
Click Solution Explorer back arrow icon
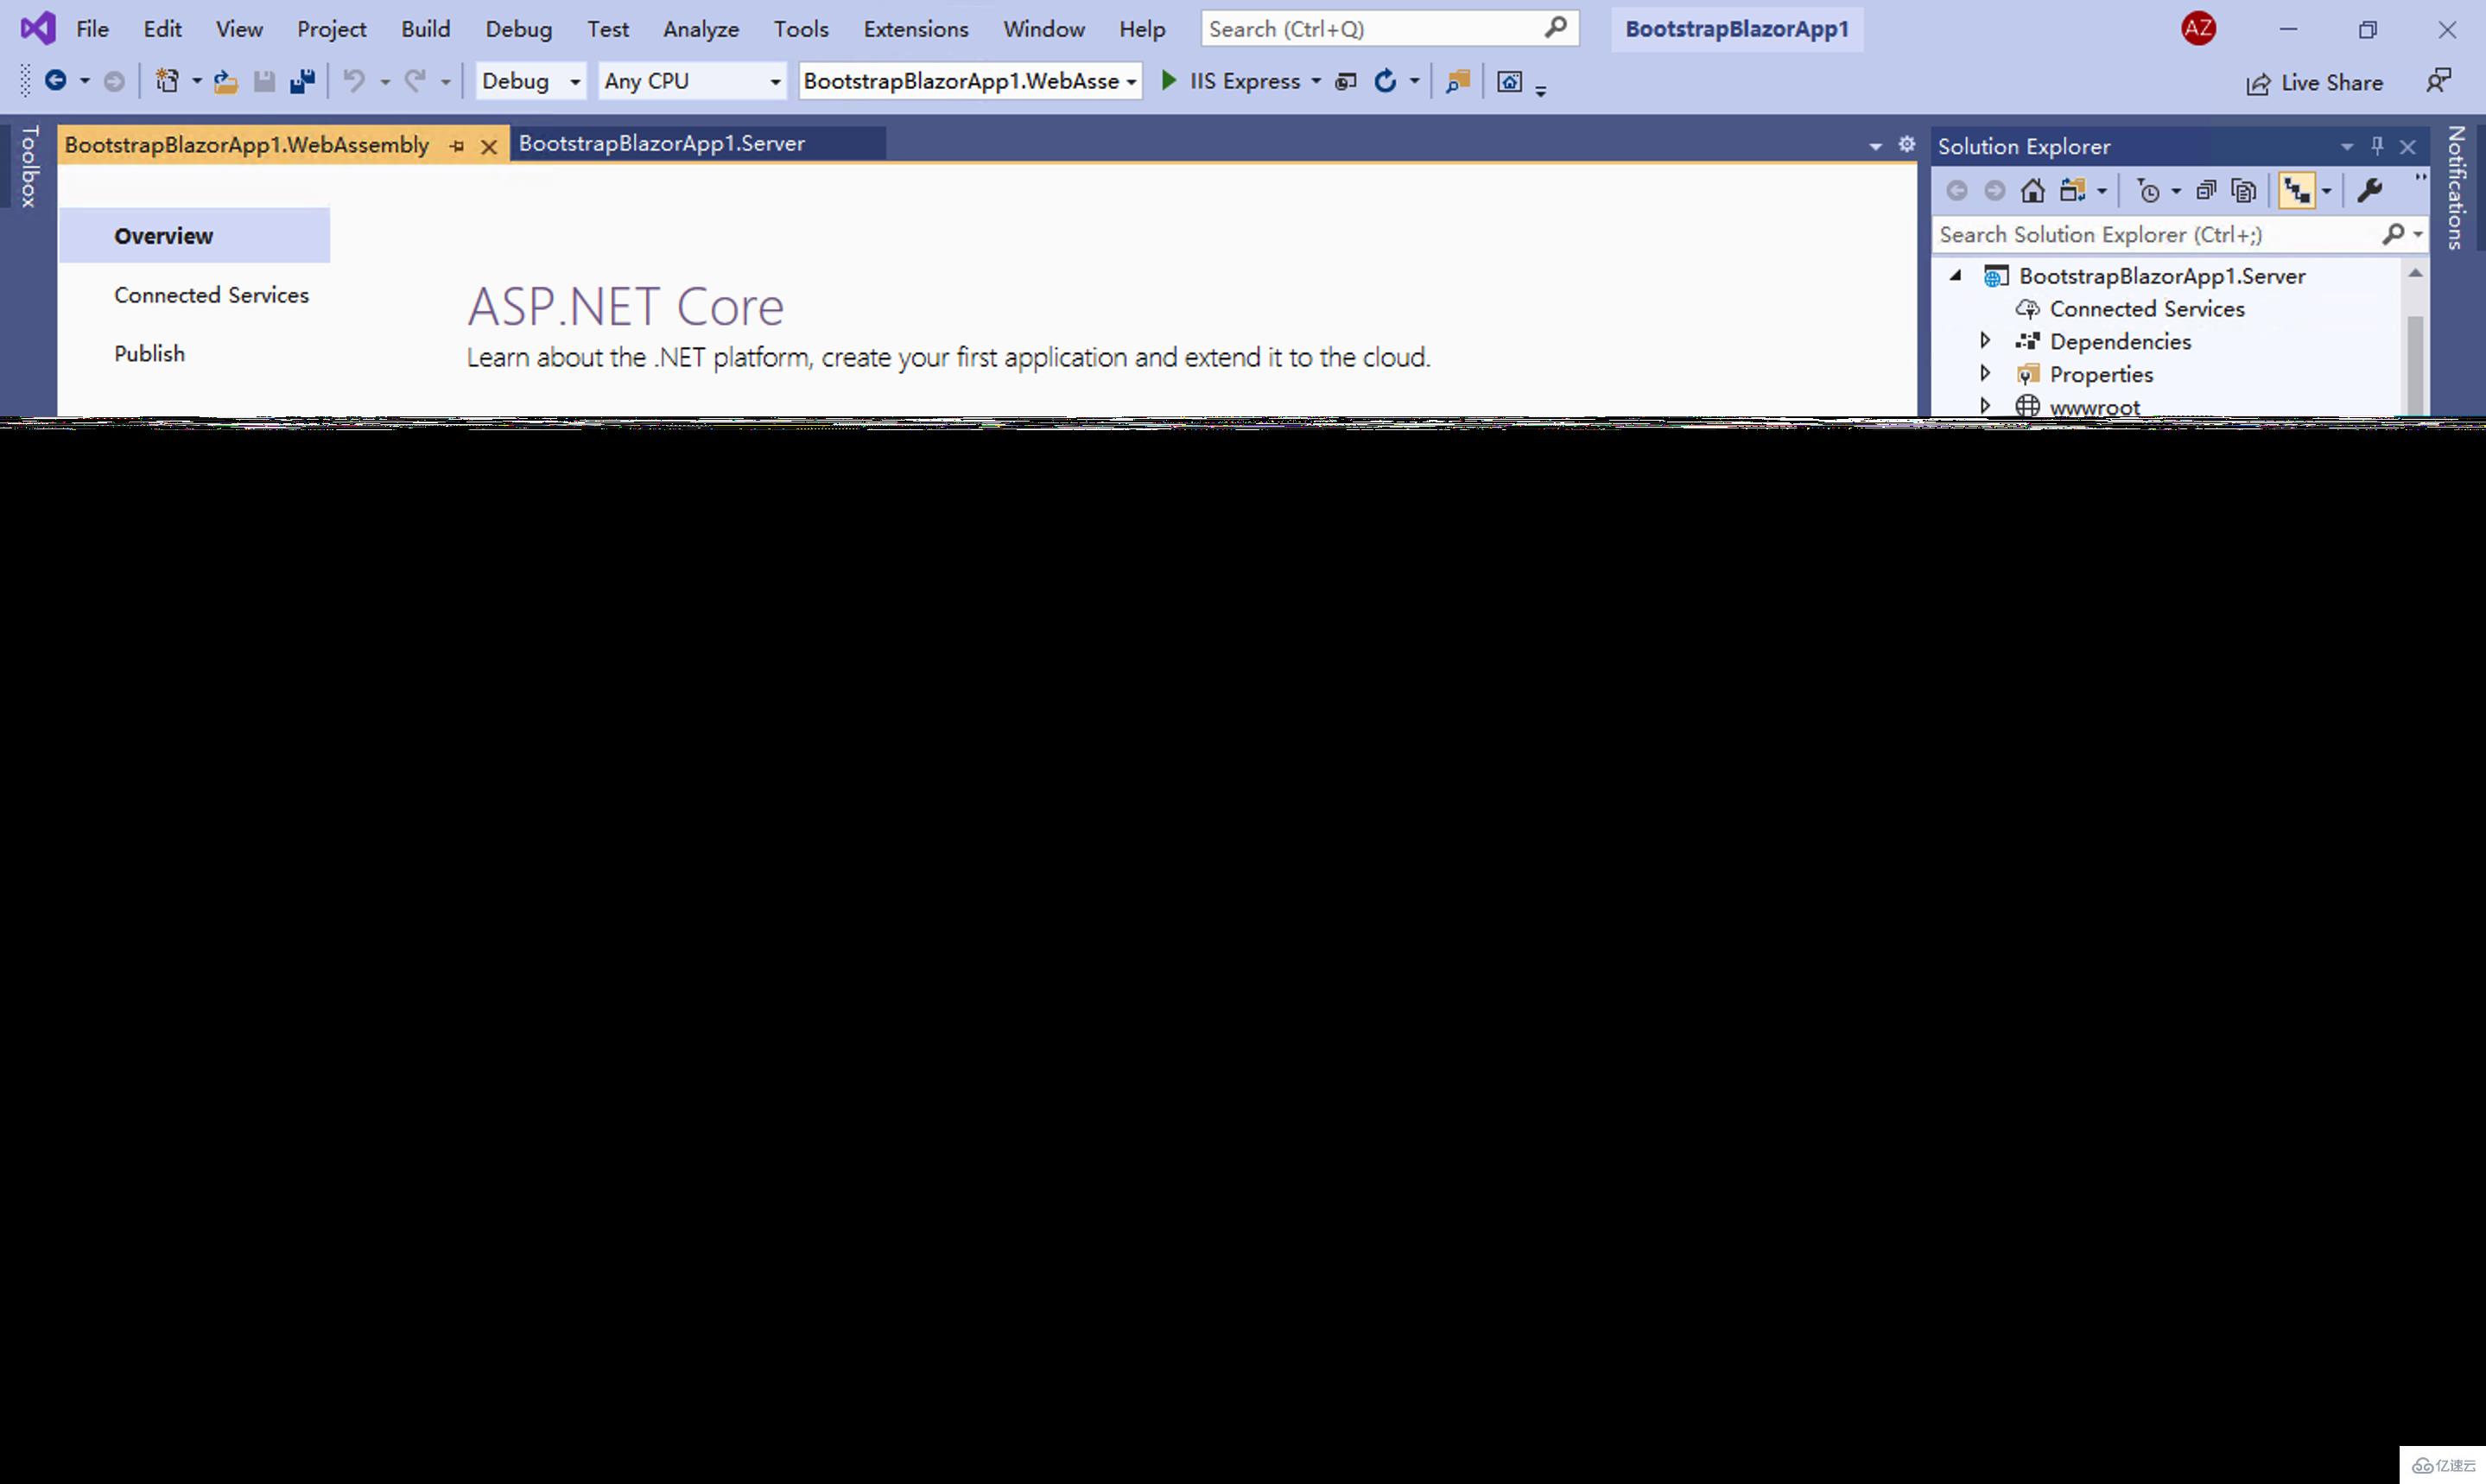pos(1957,190)
